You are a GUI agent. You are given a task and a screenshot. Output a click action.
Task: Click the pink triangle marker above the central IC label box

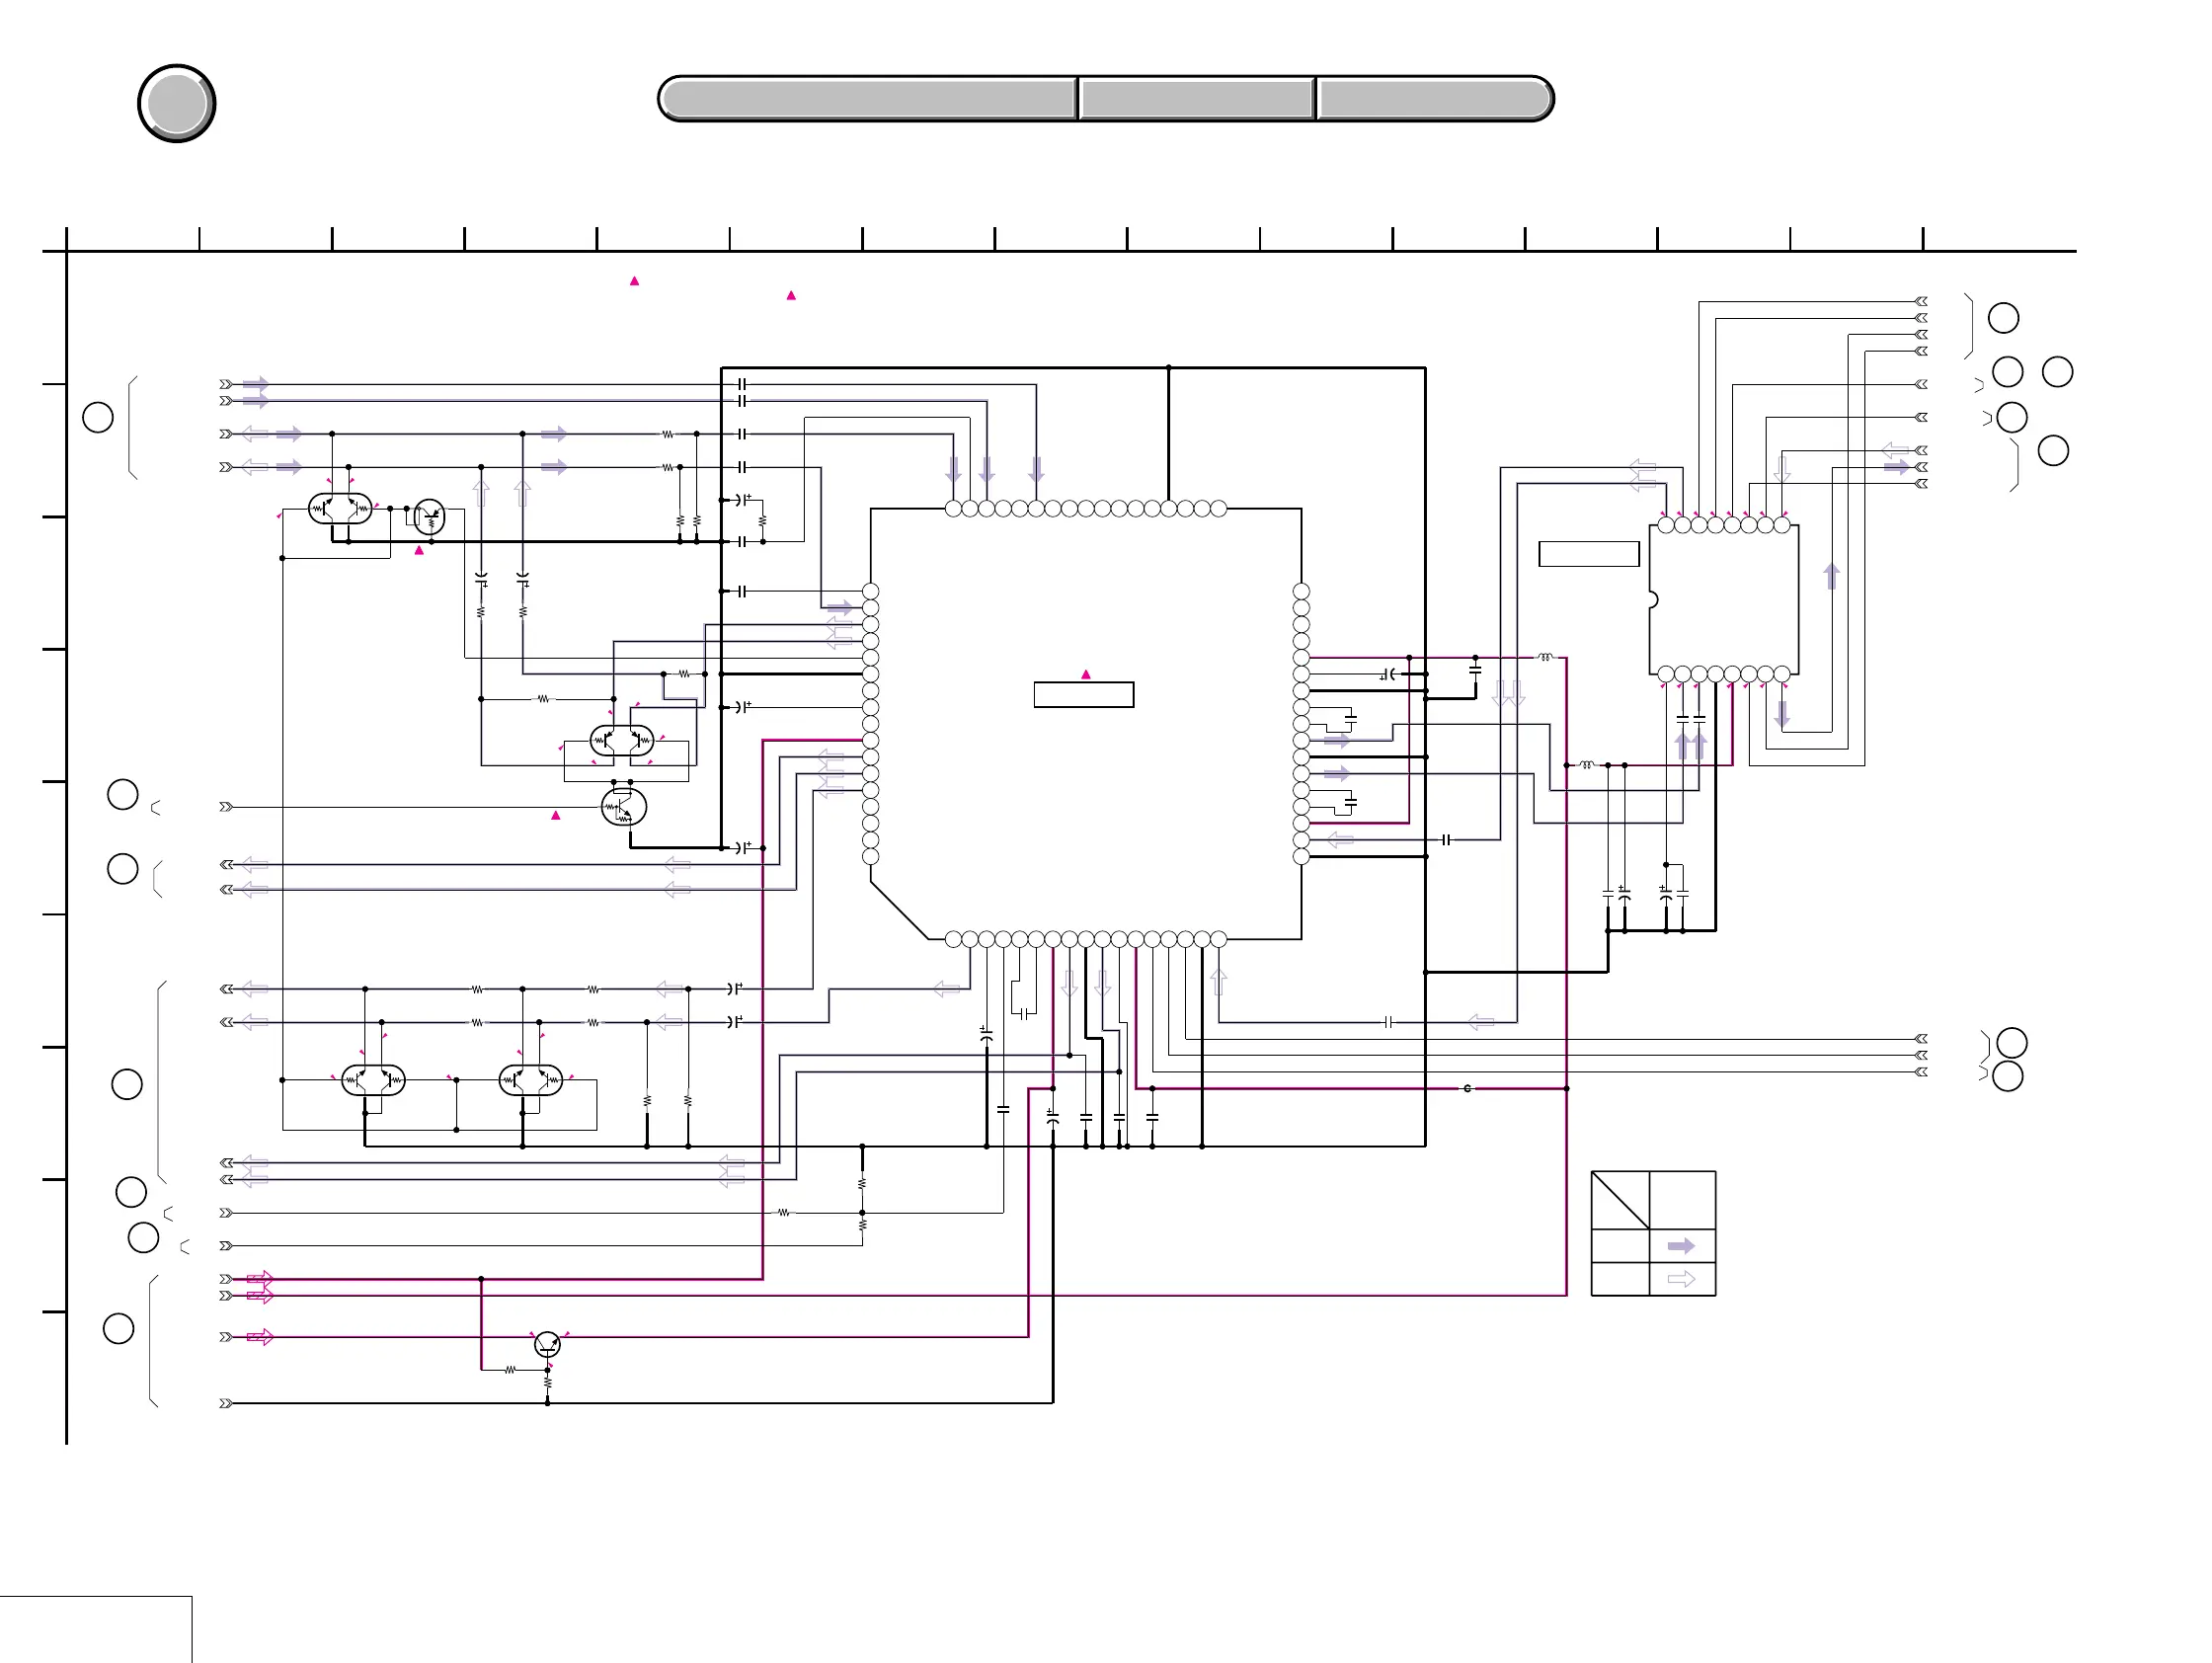pyautogui.click(x=1086, y=674)
